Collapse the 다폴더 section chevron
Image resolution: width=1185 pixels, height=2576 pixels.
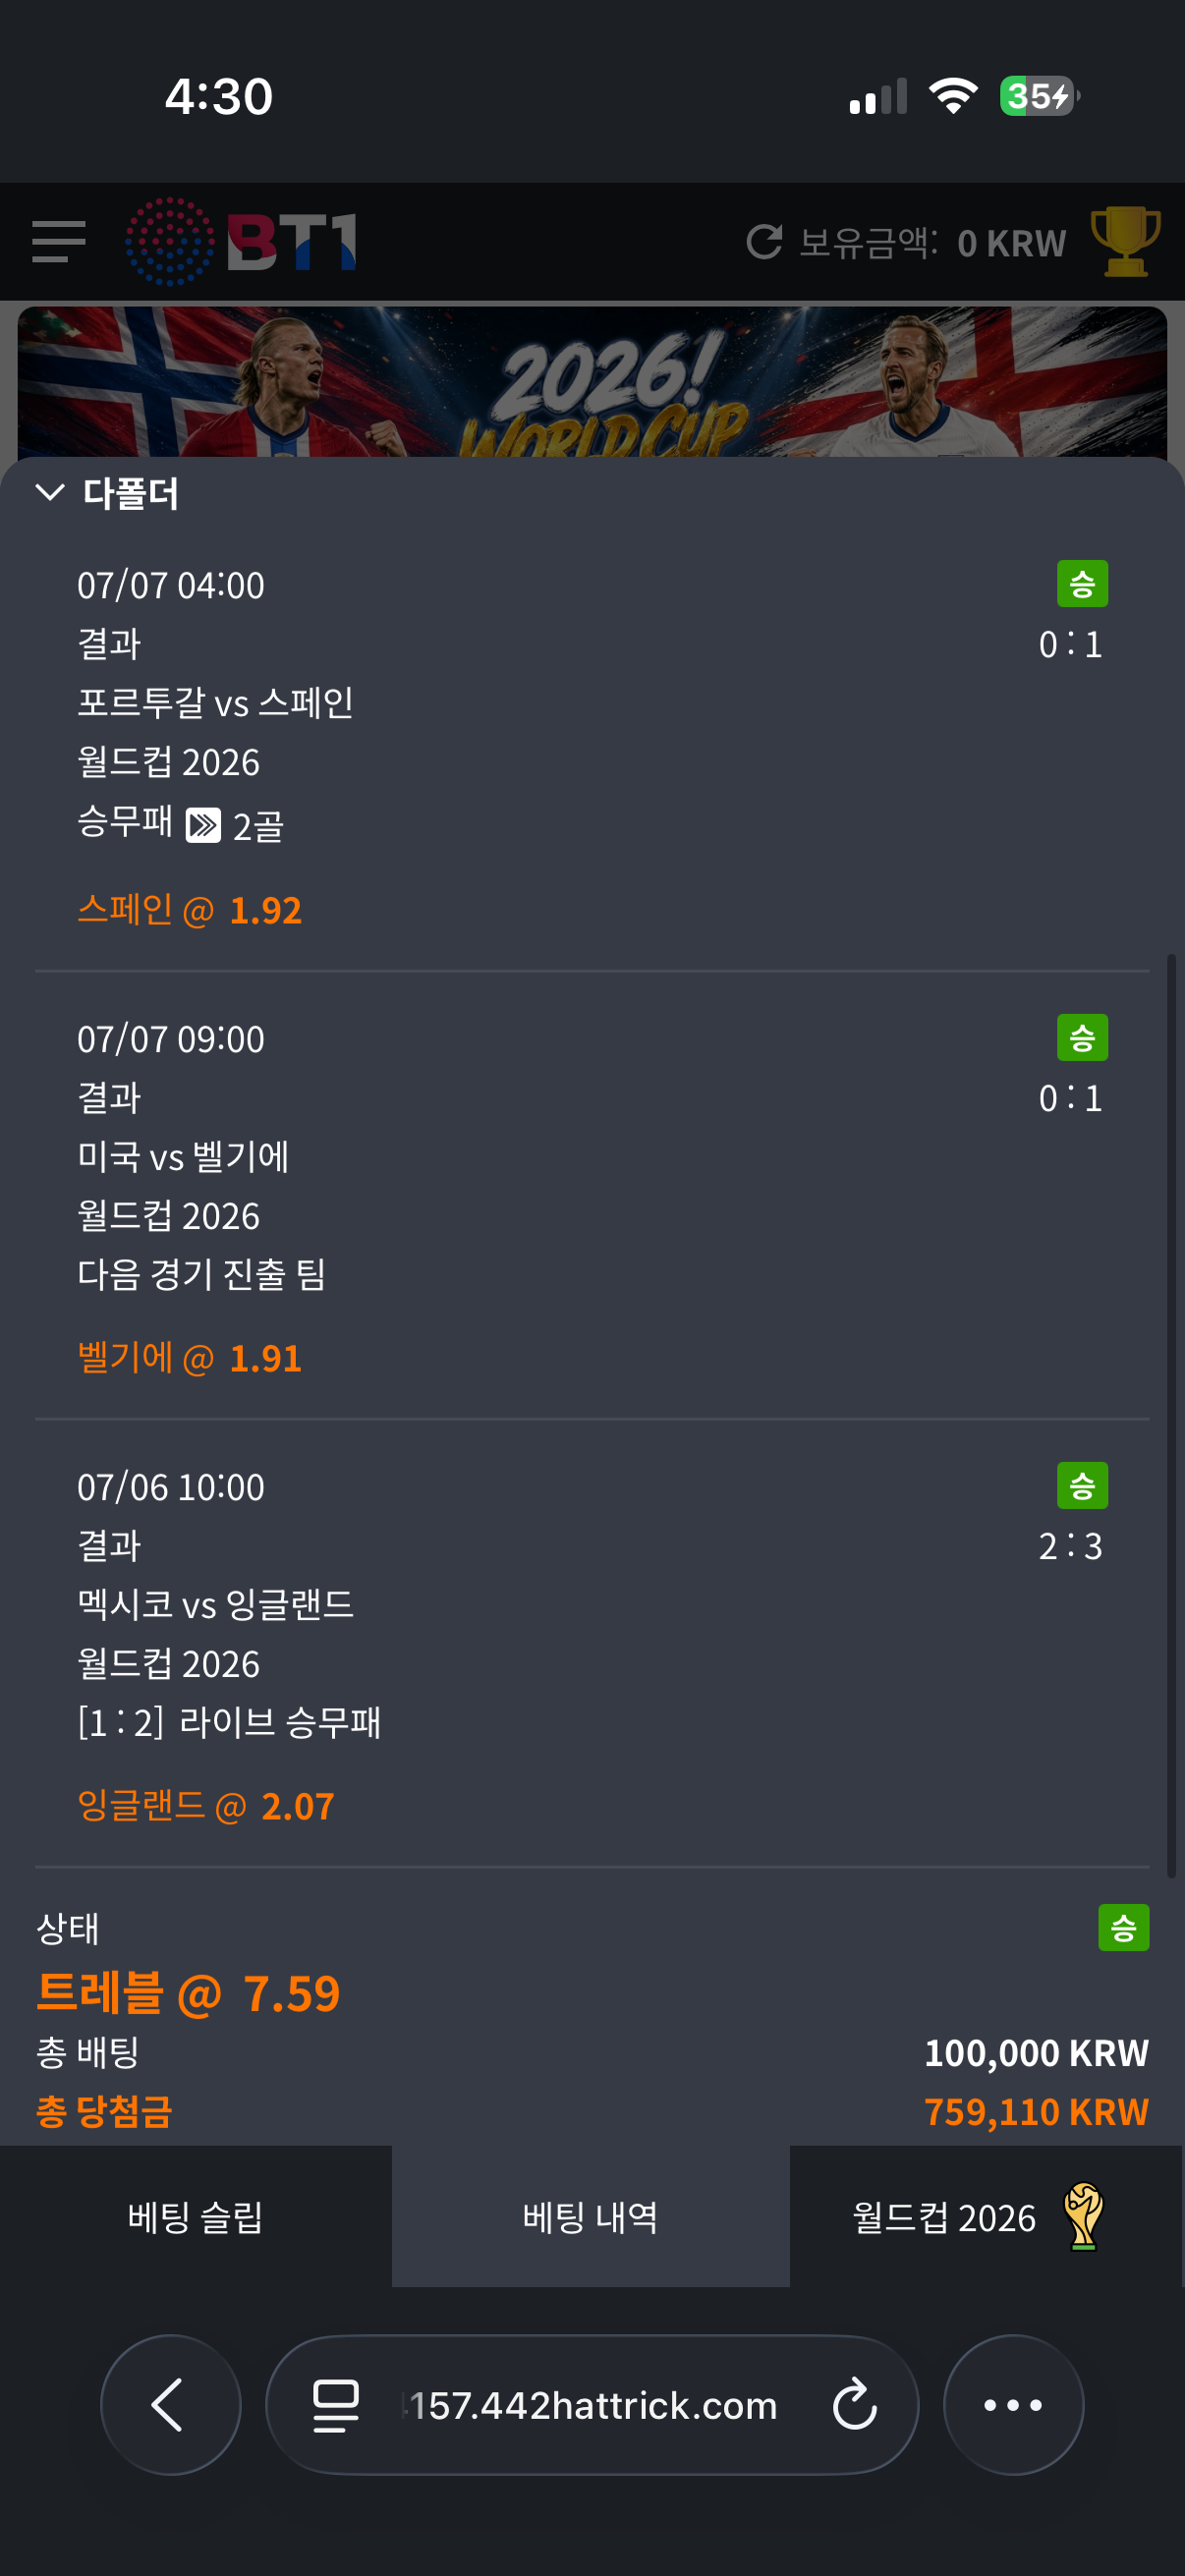(50, 491)
